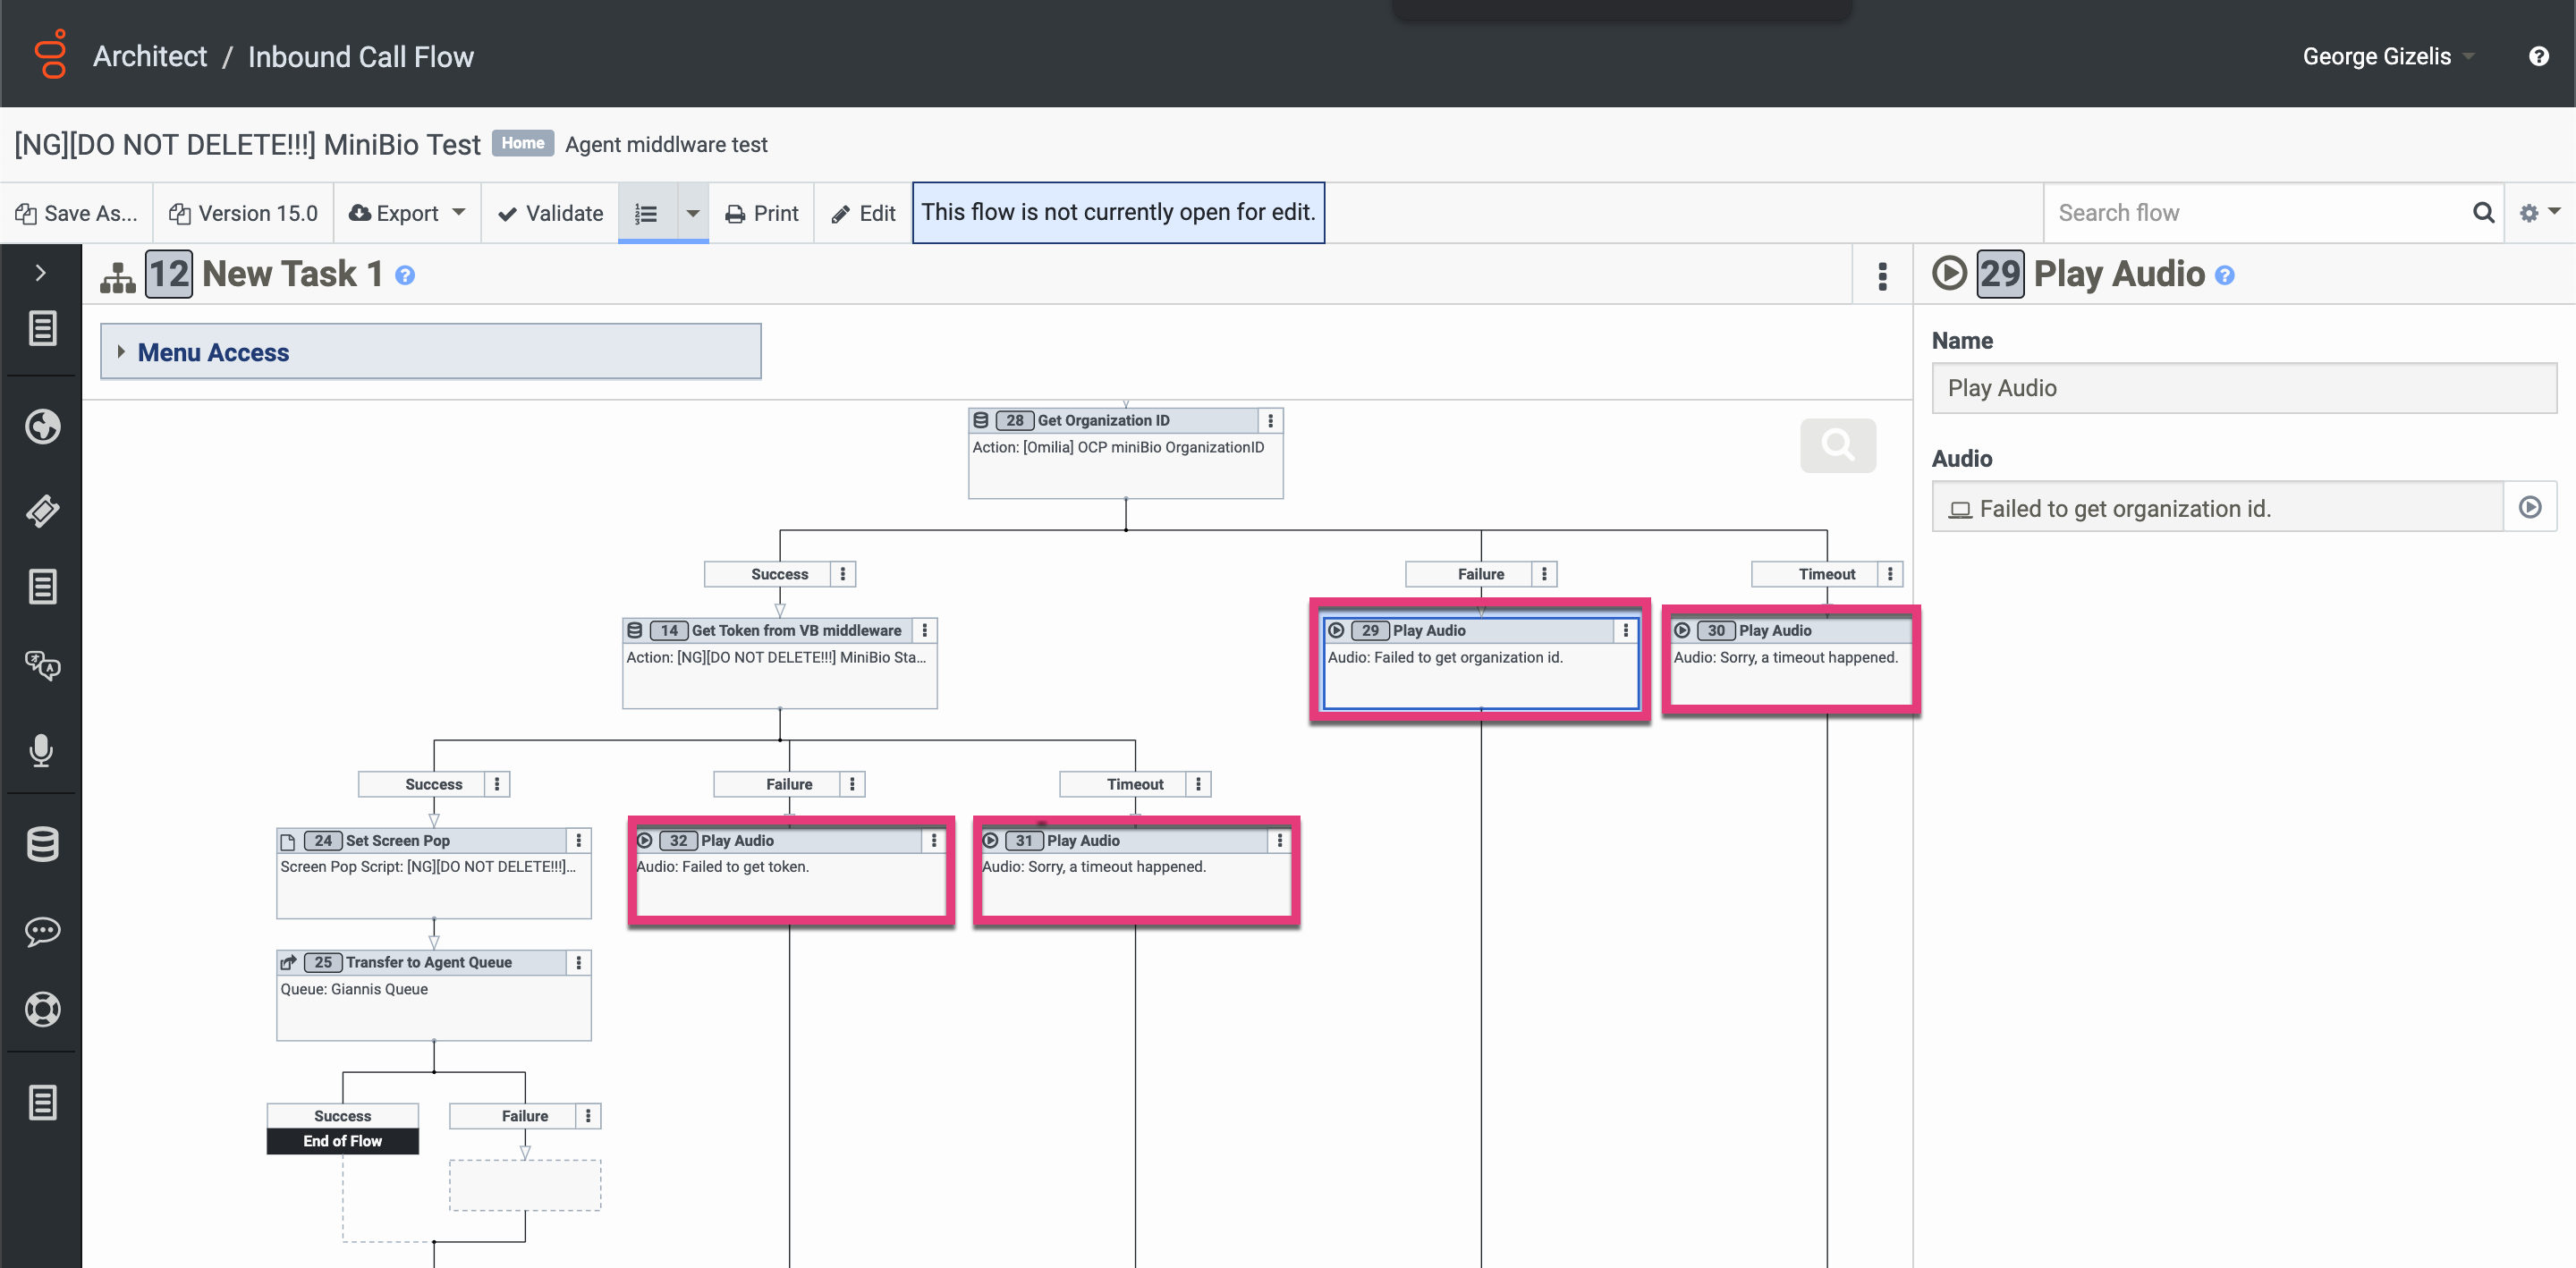Open the microphone icon in sidebar
This screenshot has height=1268, width=2576.
pos(42,750)
